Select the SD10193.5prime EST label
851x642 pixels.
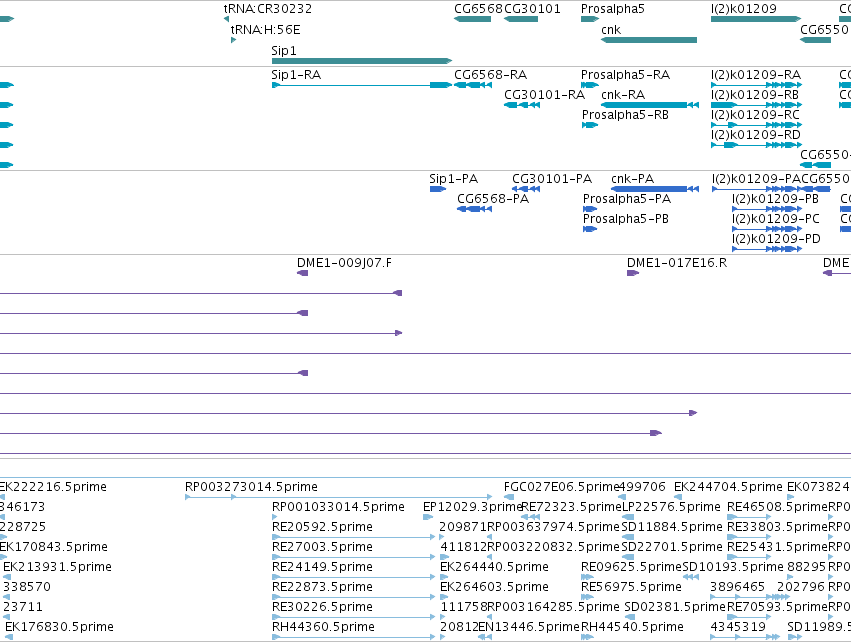click(733, 567)
